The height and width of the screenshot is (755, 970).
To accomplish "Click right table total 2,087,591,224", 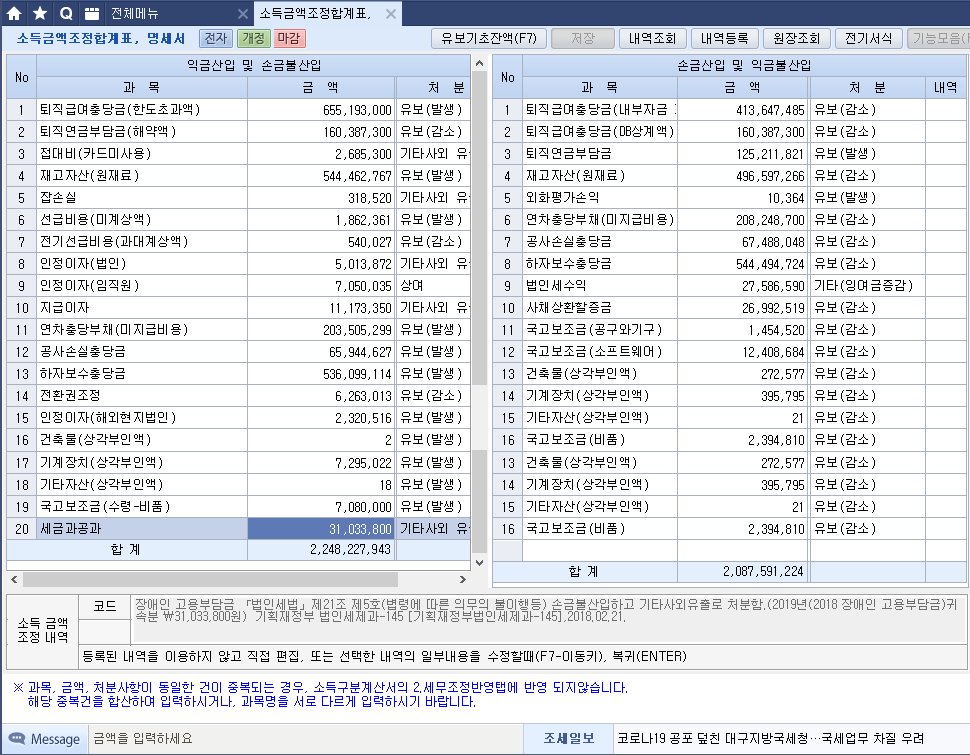I will pyautogui.click(x=743, y=571).
